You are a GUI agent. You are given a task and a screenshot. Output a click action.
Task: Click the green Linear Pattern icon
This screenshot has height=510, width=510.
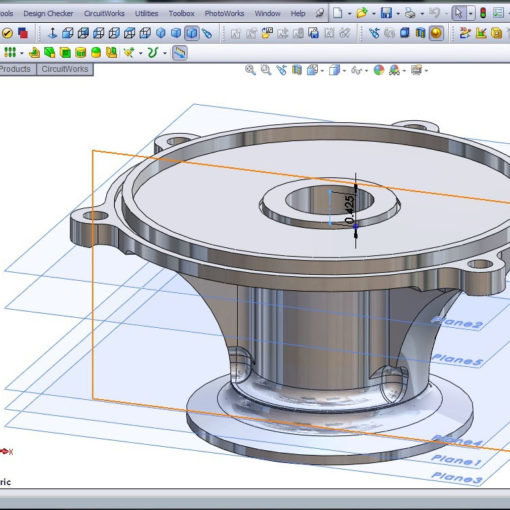point(10,52)
